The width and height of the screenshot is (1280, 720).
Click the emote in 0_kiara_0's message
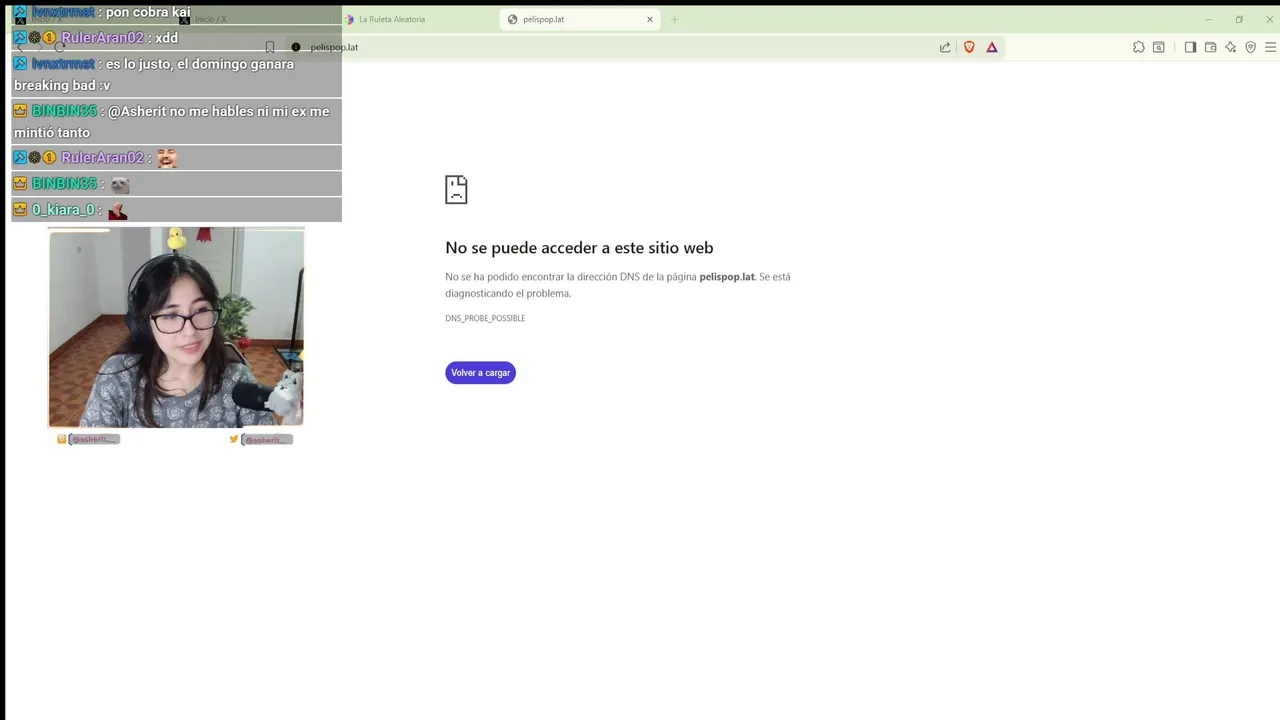pyautogui.click(x=117, y=210)
